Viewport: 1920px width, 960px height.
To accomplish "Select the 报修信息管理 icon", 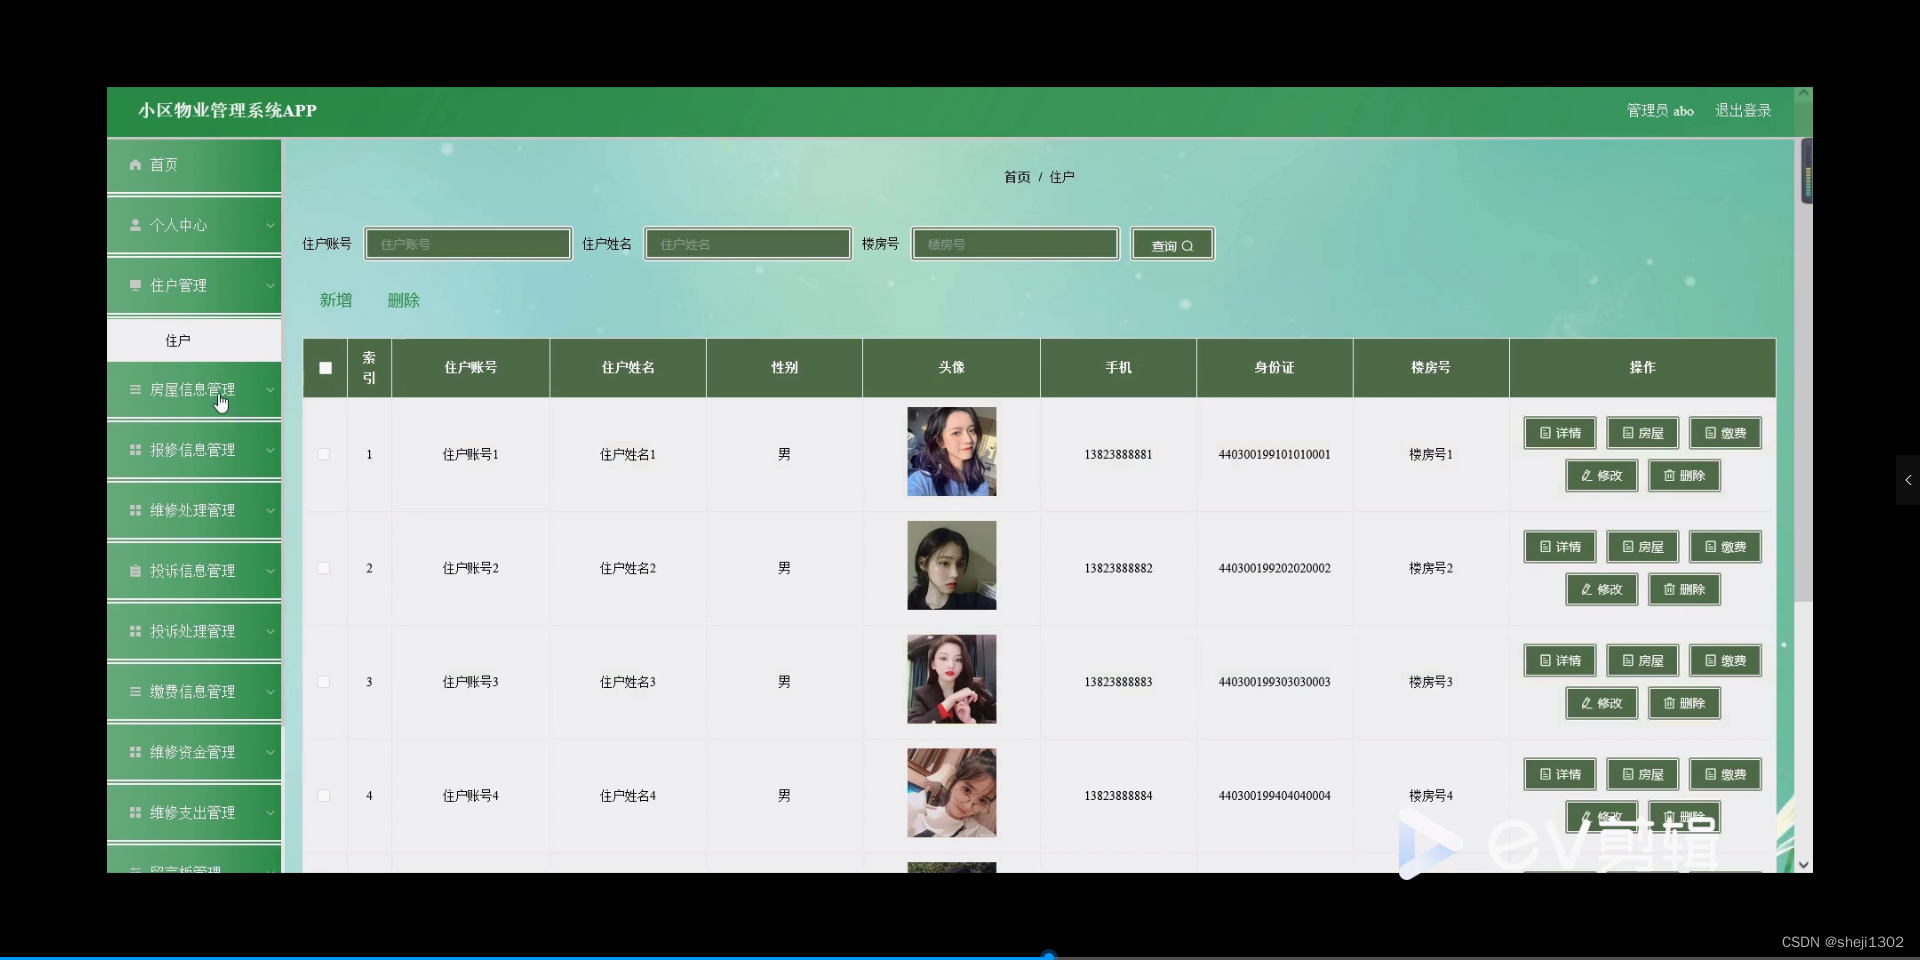I will [x=135, y=450].
